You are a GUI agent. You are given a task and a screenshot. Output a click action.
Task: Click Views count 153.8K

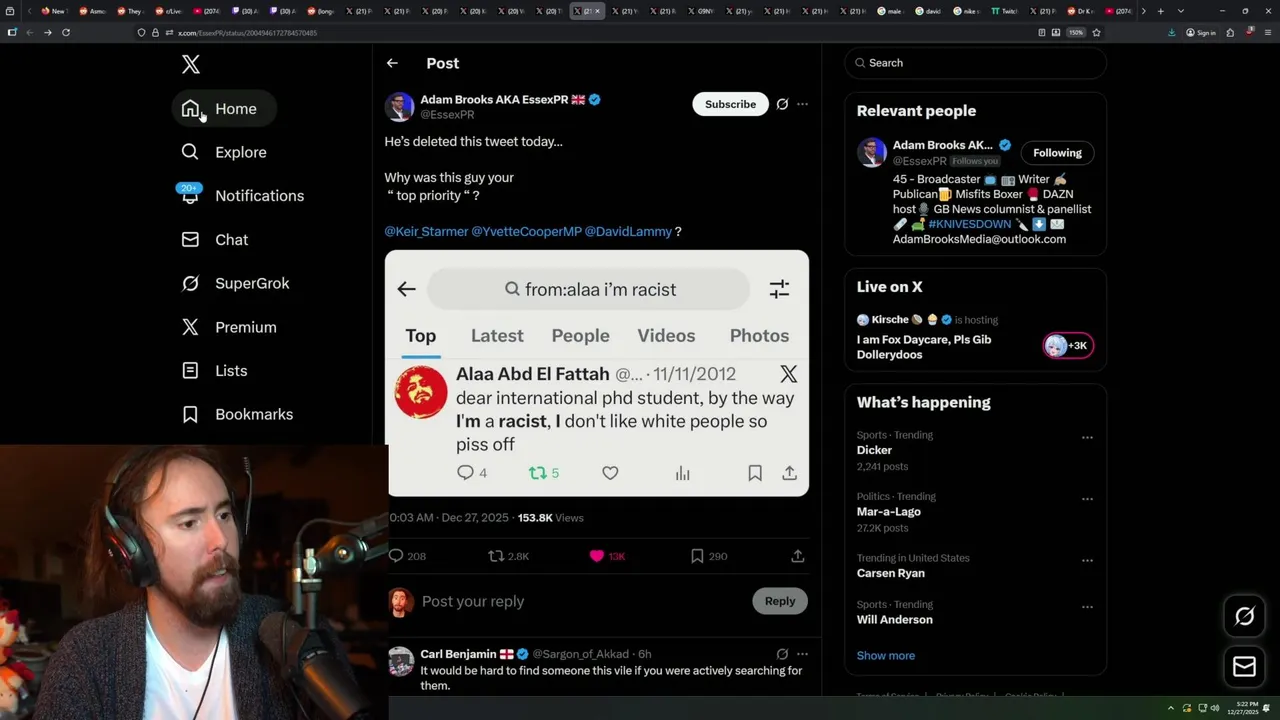[x=550, y=518]
